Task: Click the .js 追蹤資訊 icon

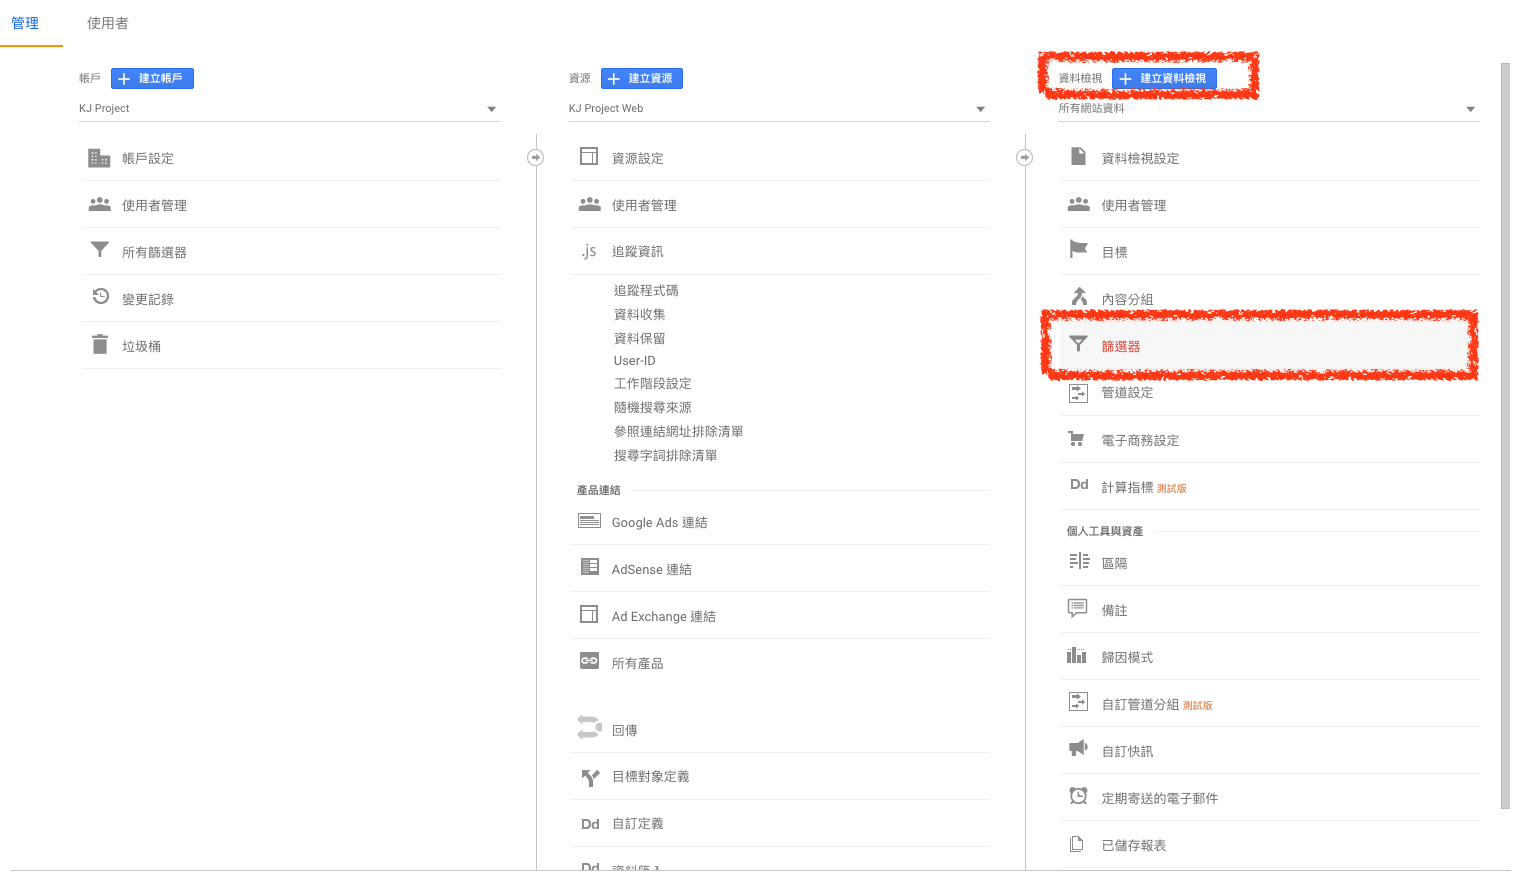Action: (589, 251)
